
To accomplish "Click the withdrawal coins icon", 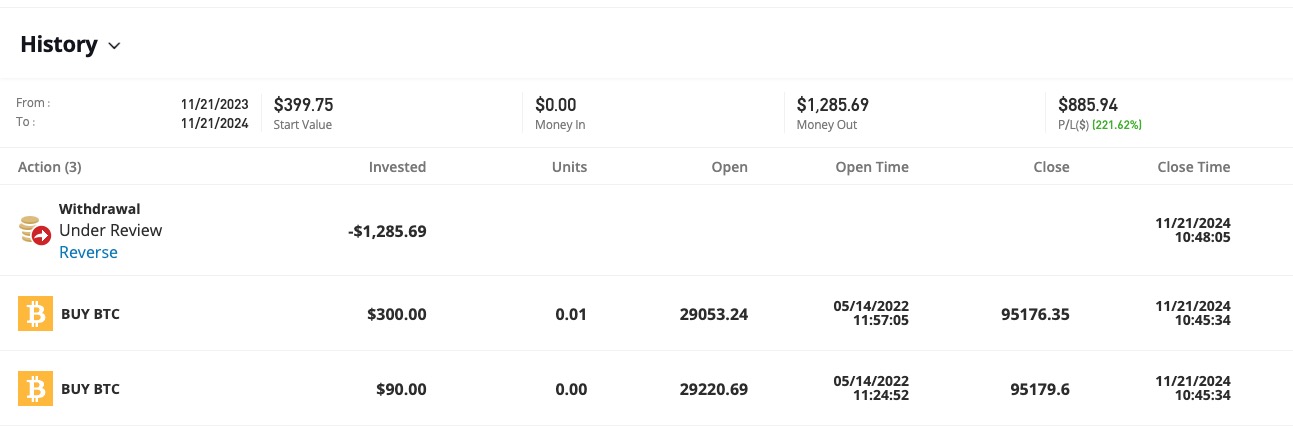I will pos(35,231).
